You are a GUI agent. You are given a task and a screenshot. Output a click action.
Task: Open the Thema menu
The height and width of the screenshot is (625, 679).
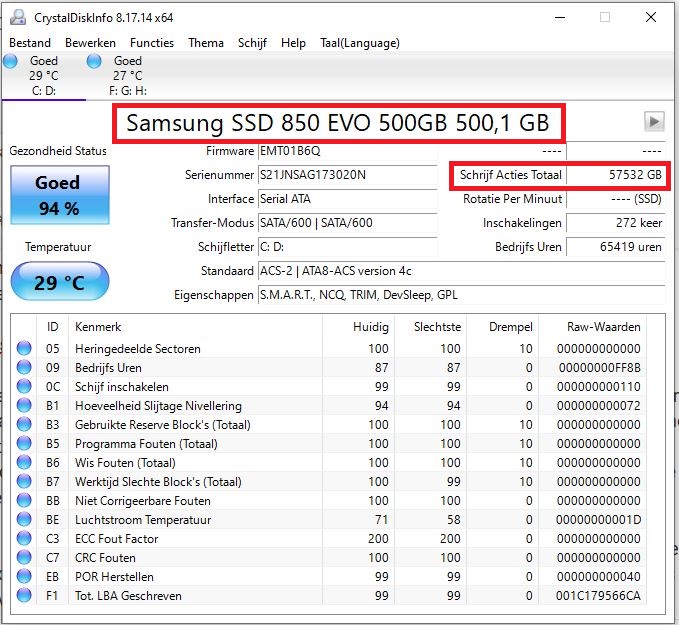[206, 43]
